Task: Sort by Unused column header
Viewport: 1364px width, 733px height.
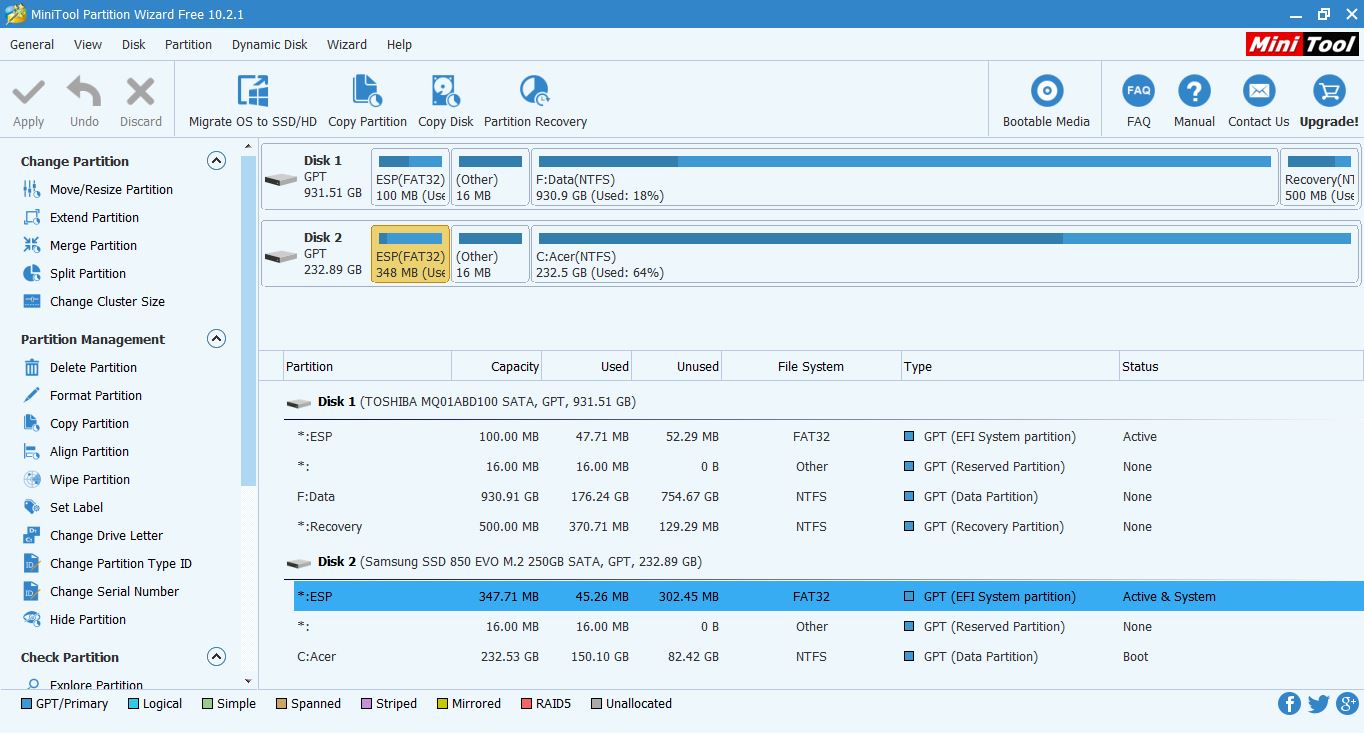Action: [677, 366]
